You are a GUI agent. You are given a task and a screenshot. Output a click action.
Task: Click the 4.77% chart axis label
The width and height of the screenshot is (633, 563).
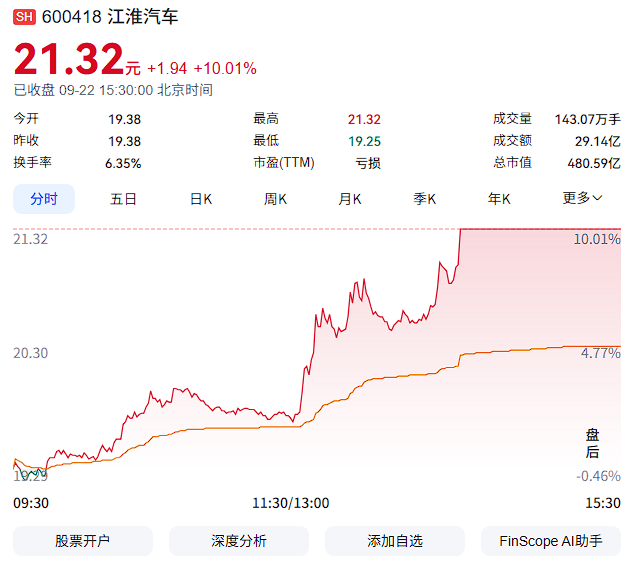[x=601, y=354]
